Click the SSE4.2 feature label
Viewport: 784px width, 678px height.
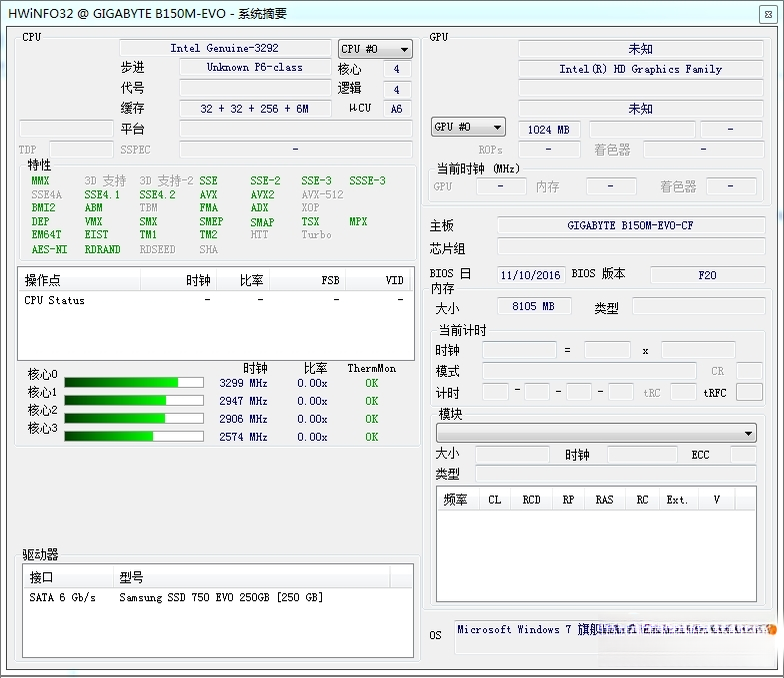(157, 194)
